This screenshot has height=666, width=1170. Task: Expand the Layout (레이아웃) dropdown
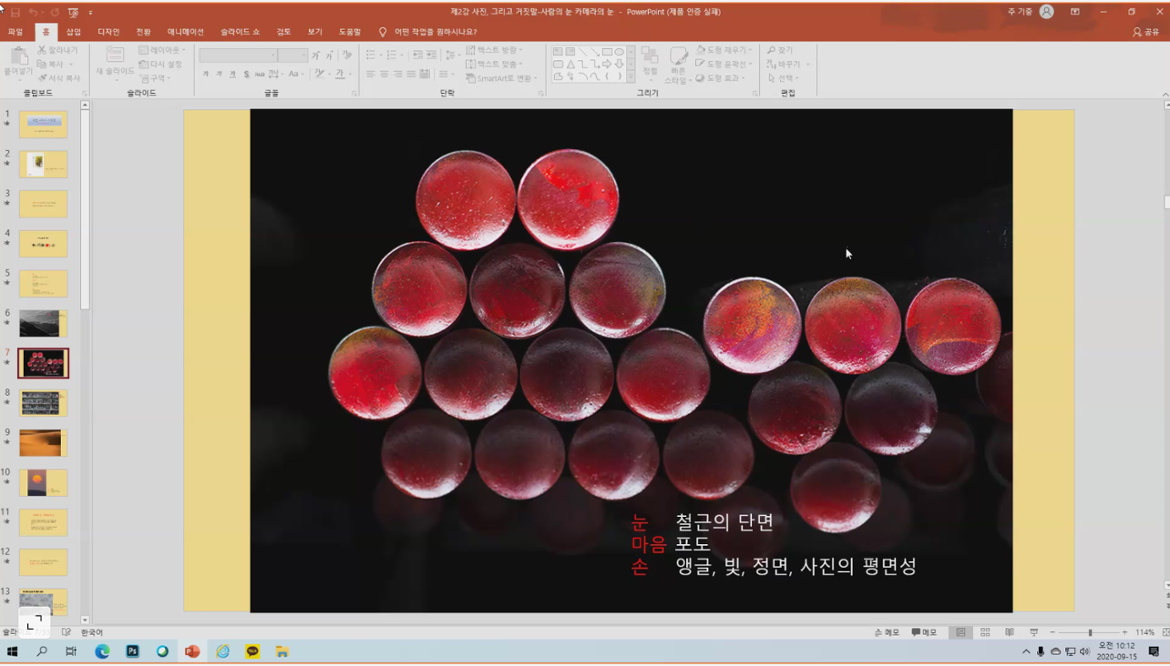[x=162, y=50]
